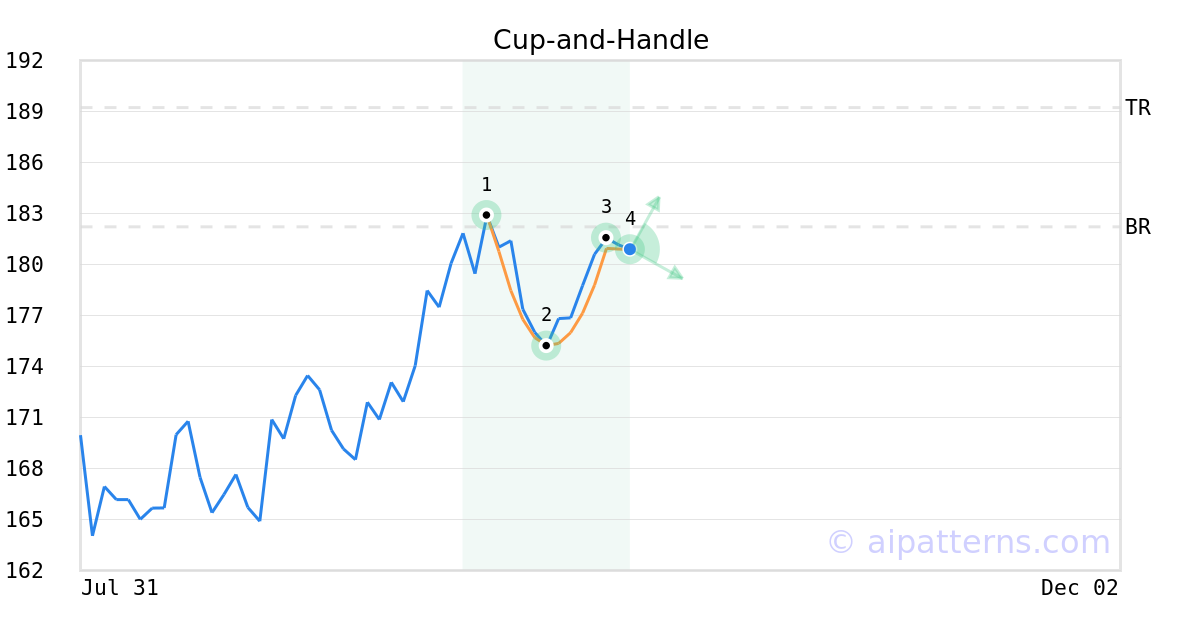Click the Dec 02 end date label
This screenshot has width=1200, height=630.
point(1079,588)
